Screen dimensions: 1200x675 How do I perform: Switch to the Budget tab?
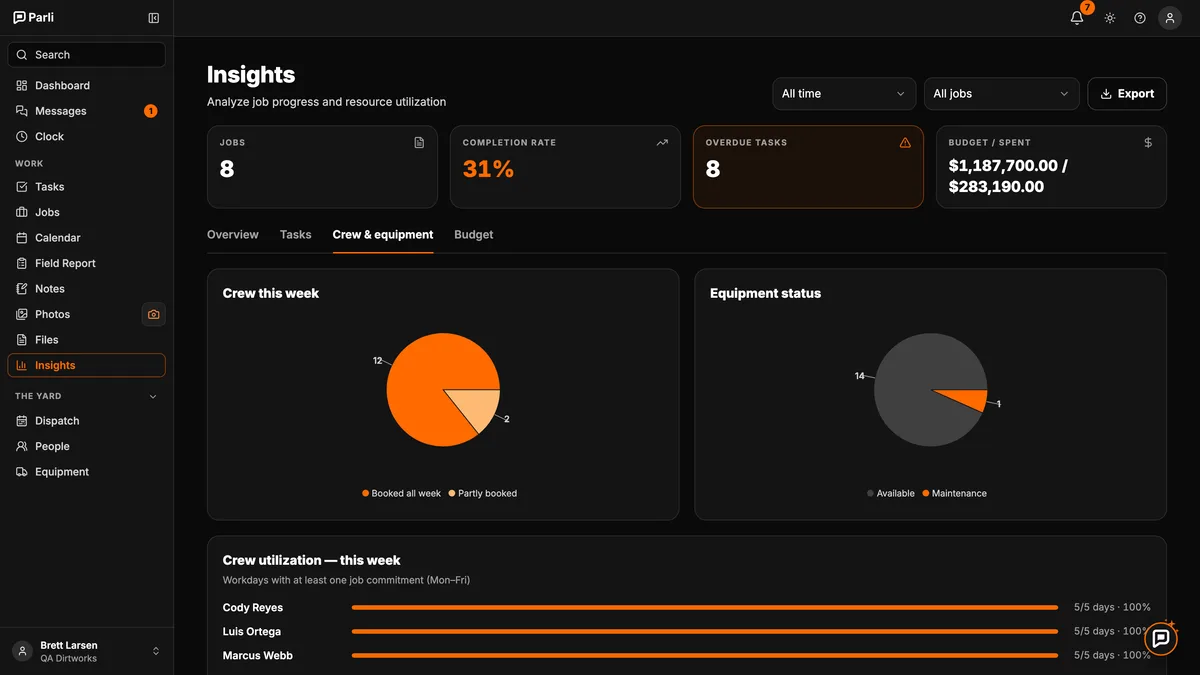click(474, 235)
